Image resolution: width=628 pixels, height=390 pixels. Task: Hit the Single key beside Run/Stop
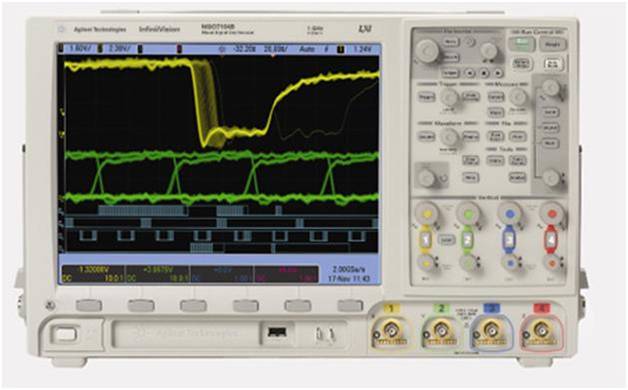tap(553, 44)
